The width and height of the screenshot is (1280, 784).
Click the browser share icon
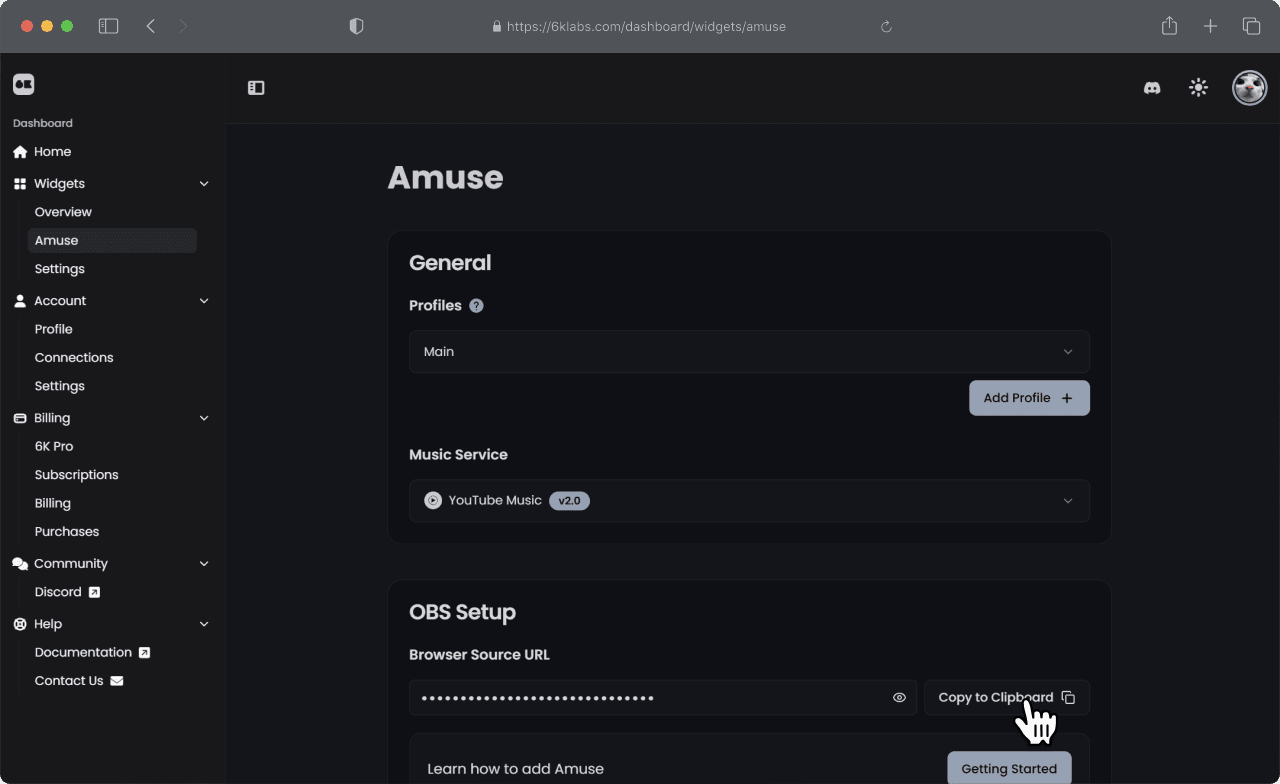click(x=1169, y=27)
